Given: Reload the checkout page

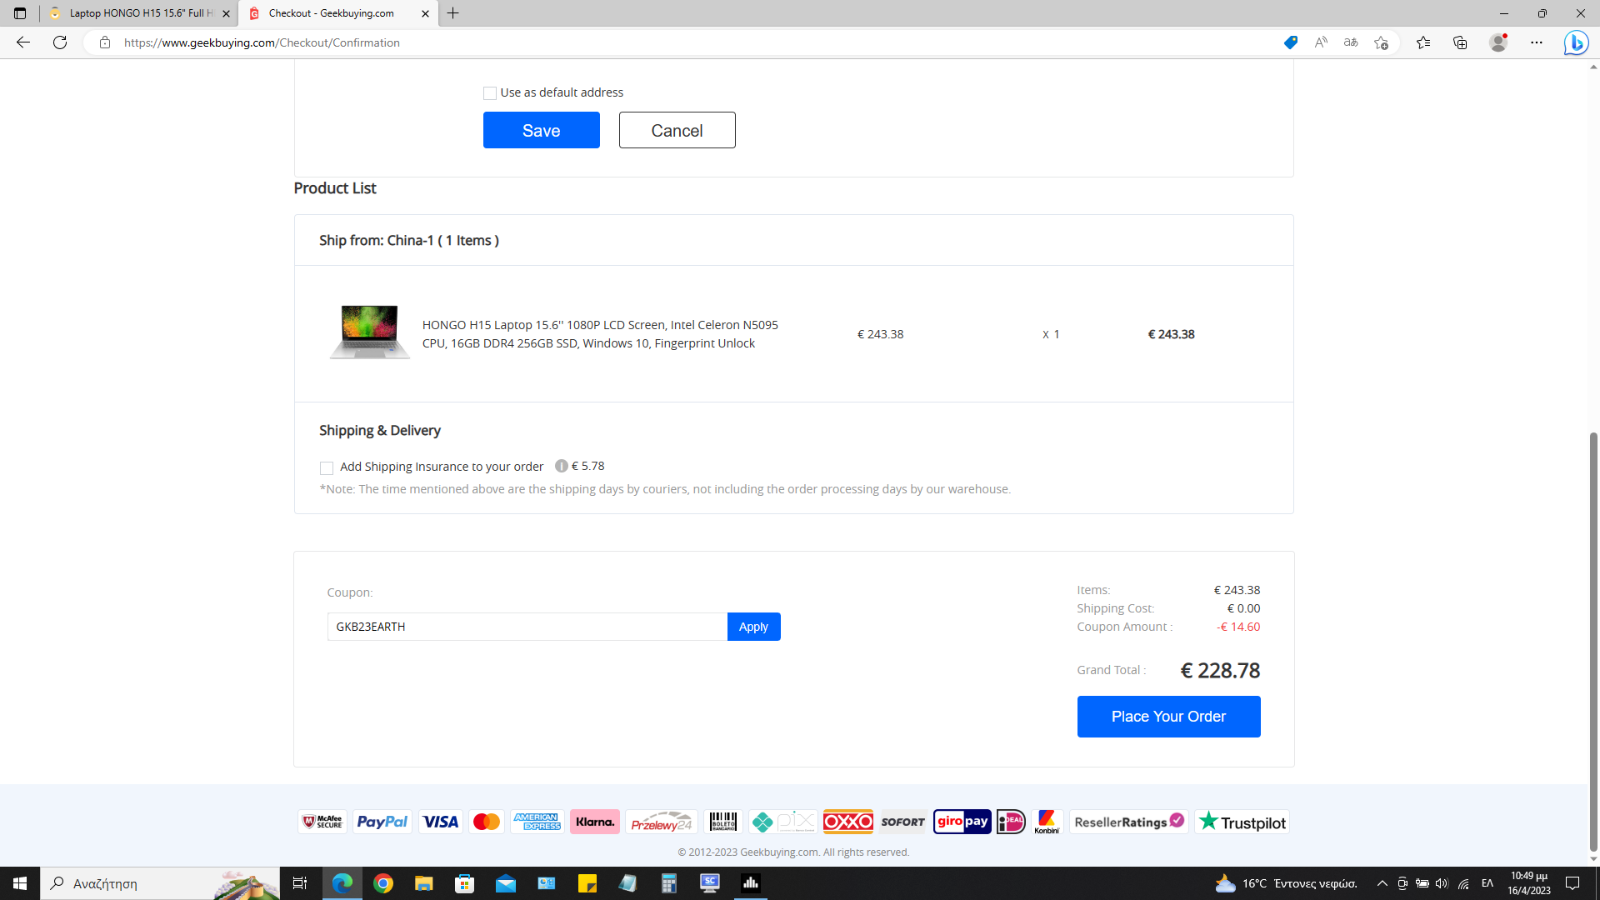Looking at the screenshot, I should tap(60, 42).
